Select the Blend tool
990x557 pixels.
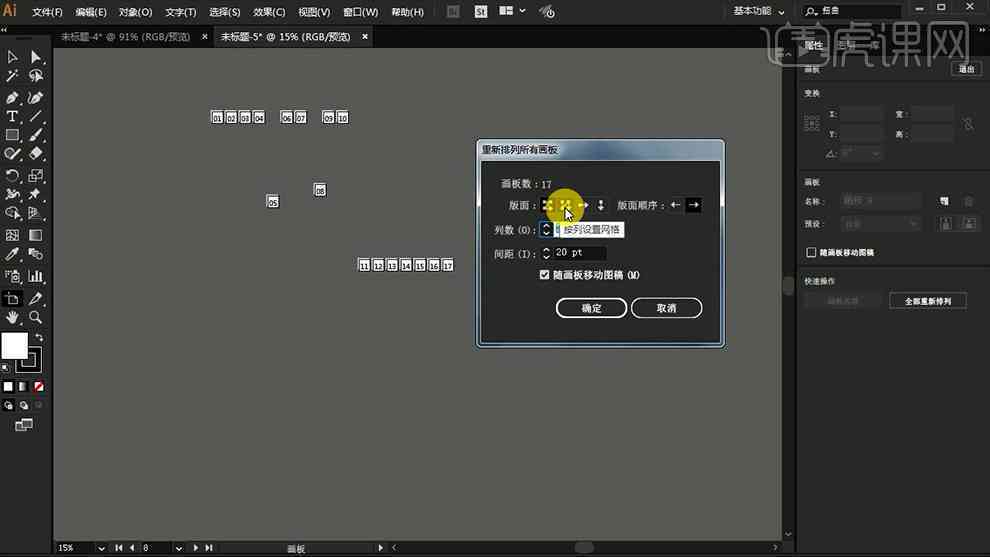[36, 254]
